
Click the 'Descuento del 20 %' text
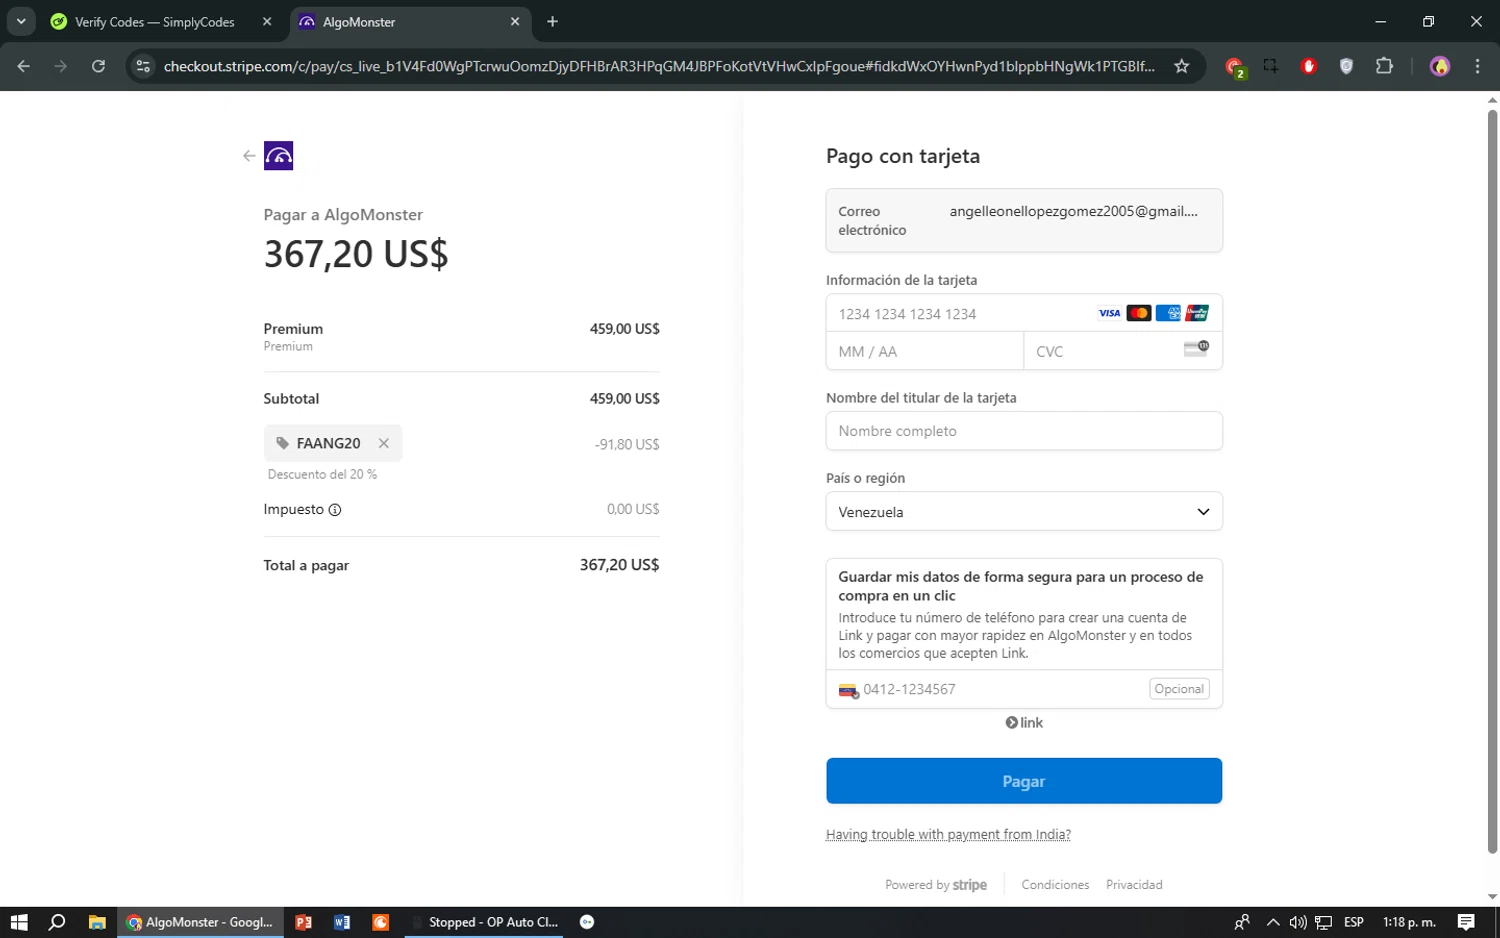click(322, 475)
